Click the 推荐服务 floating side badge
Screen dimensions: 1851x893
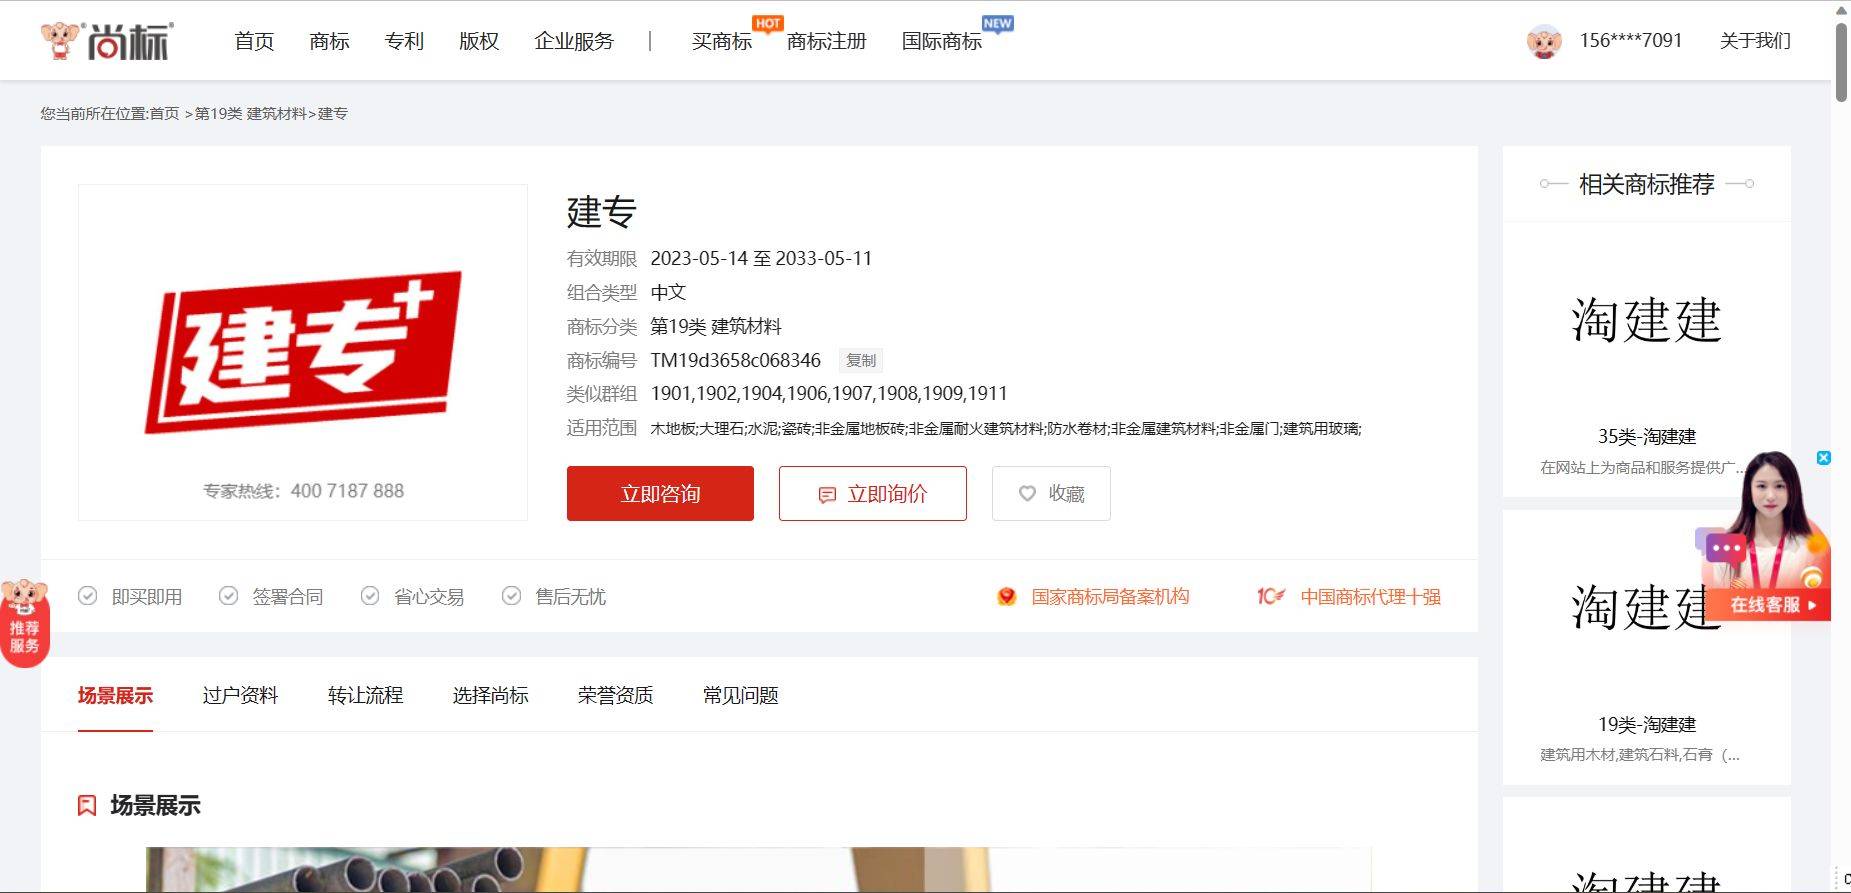[23, 623]
